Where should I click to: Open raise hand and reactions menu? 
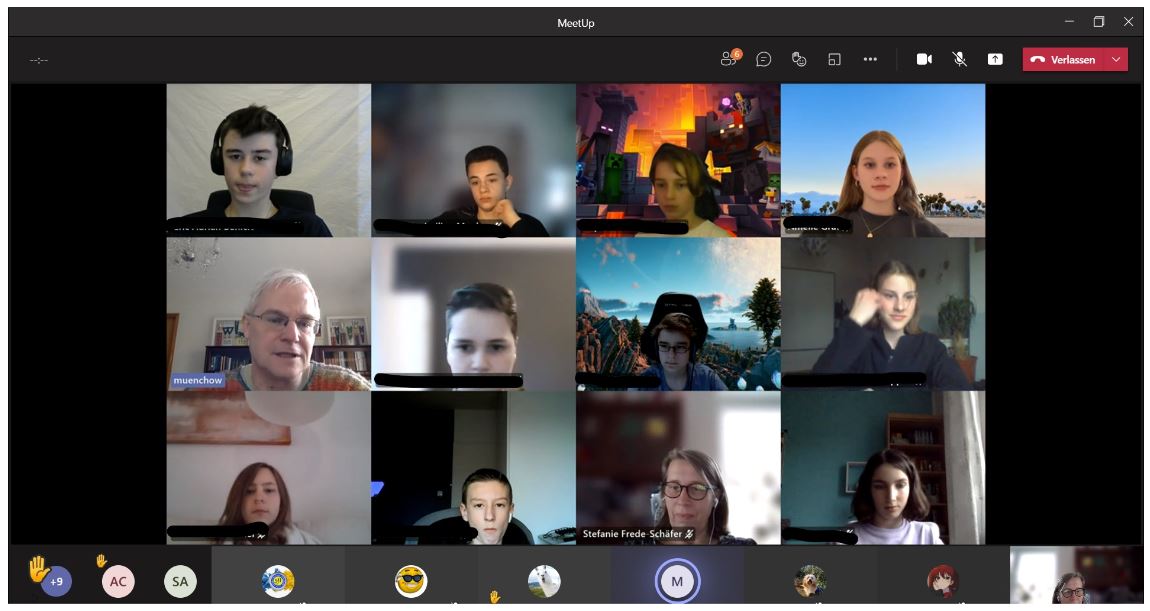click(x=799, y=59)
